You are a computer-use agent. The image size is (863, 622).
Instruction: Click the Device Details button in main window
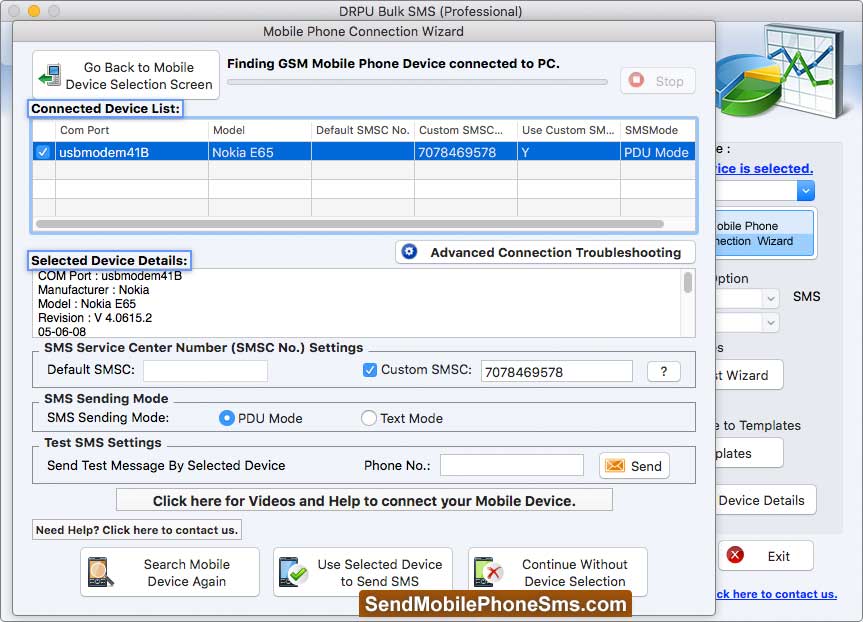pyautogui.click(x=766, y=500)
